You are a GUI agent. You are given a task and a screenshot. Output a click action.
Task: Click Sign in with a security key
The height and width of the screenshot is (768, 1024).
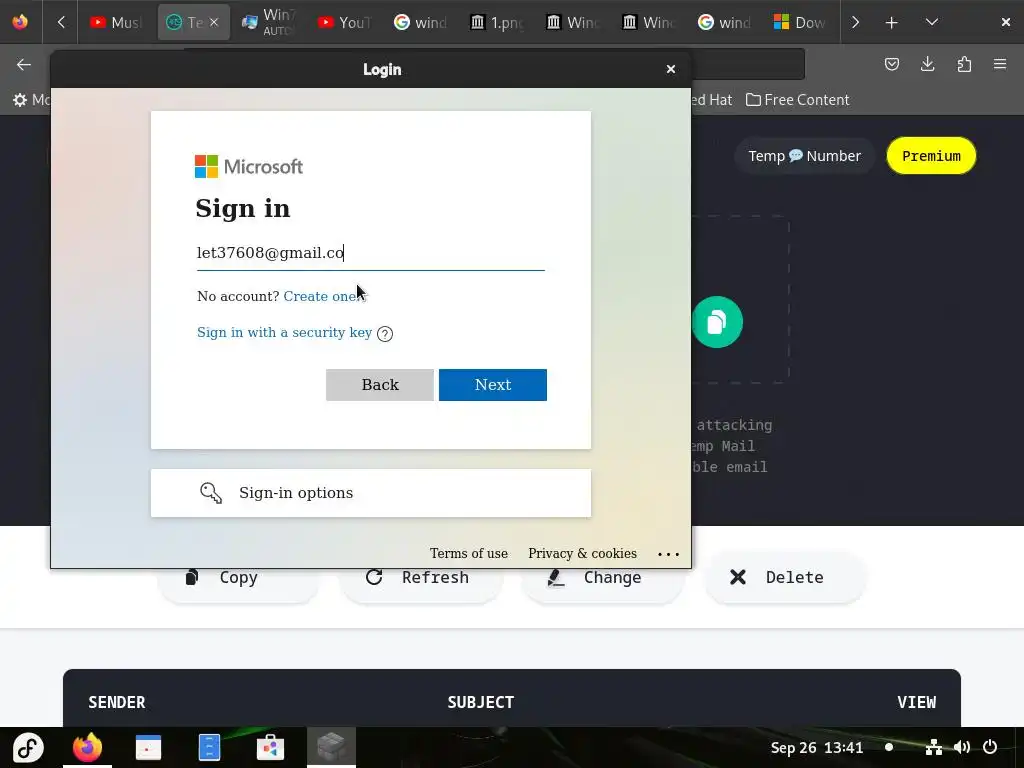point(284,332)
